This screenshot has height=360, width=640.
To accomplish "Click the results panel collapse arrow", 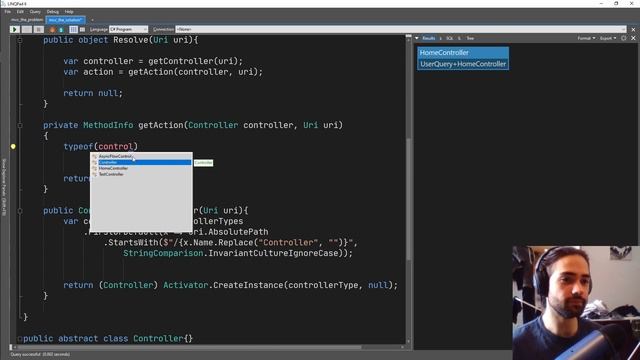I will tap(417, 38).
